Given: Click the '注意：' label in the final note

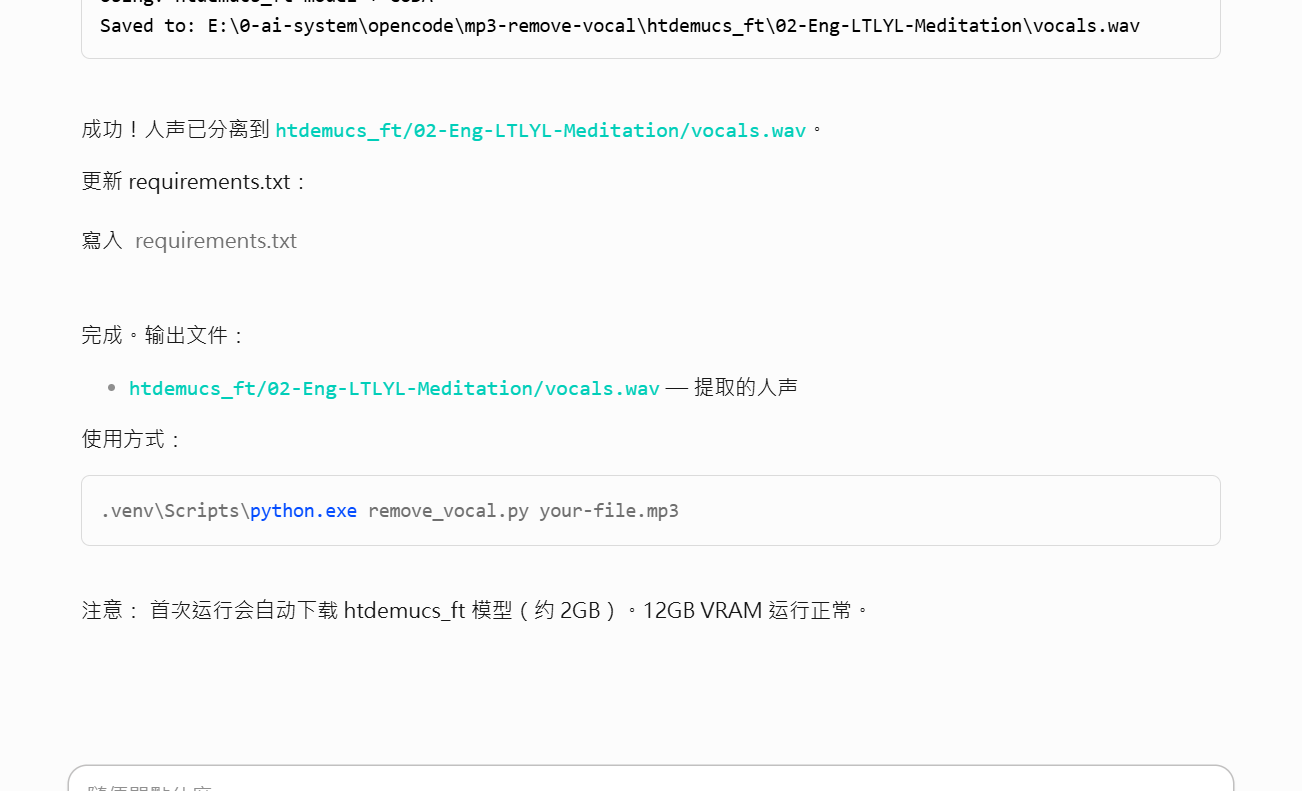Looking at the screenshot, I should (111, 610).
